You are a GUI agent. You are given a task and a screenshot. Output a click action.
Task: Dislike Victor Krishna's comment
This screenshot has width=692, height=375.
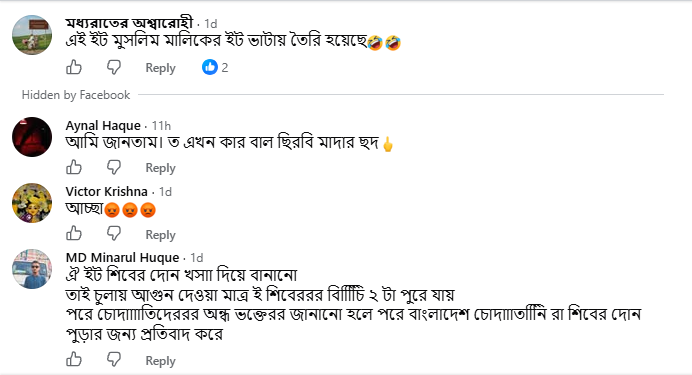tap(114, 234)
